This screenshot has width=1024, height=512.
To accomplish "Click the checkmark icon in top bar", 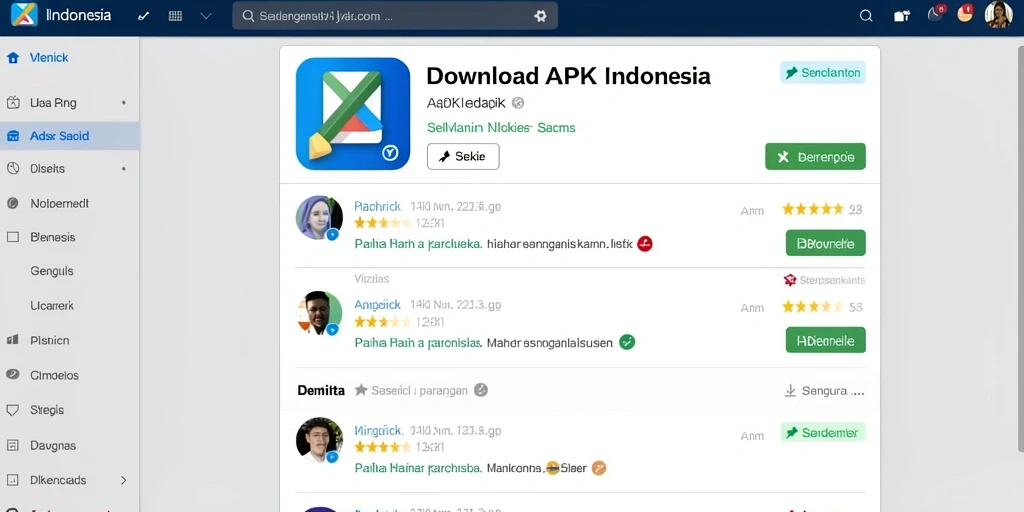I will pos(144,16).
